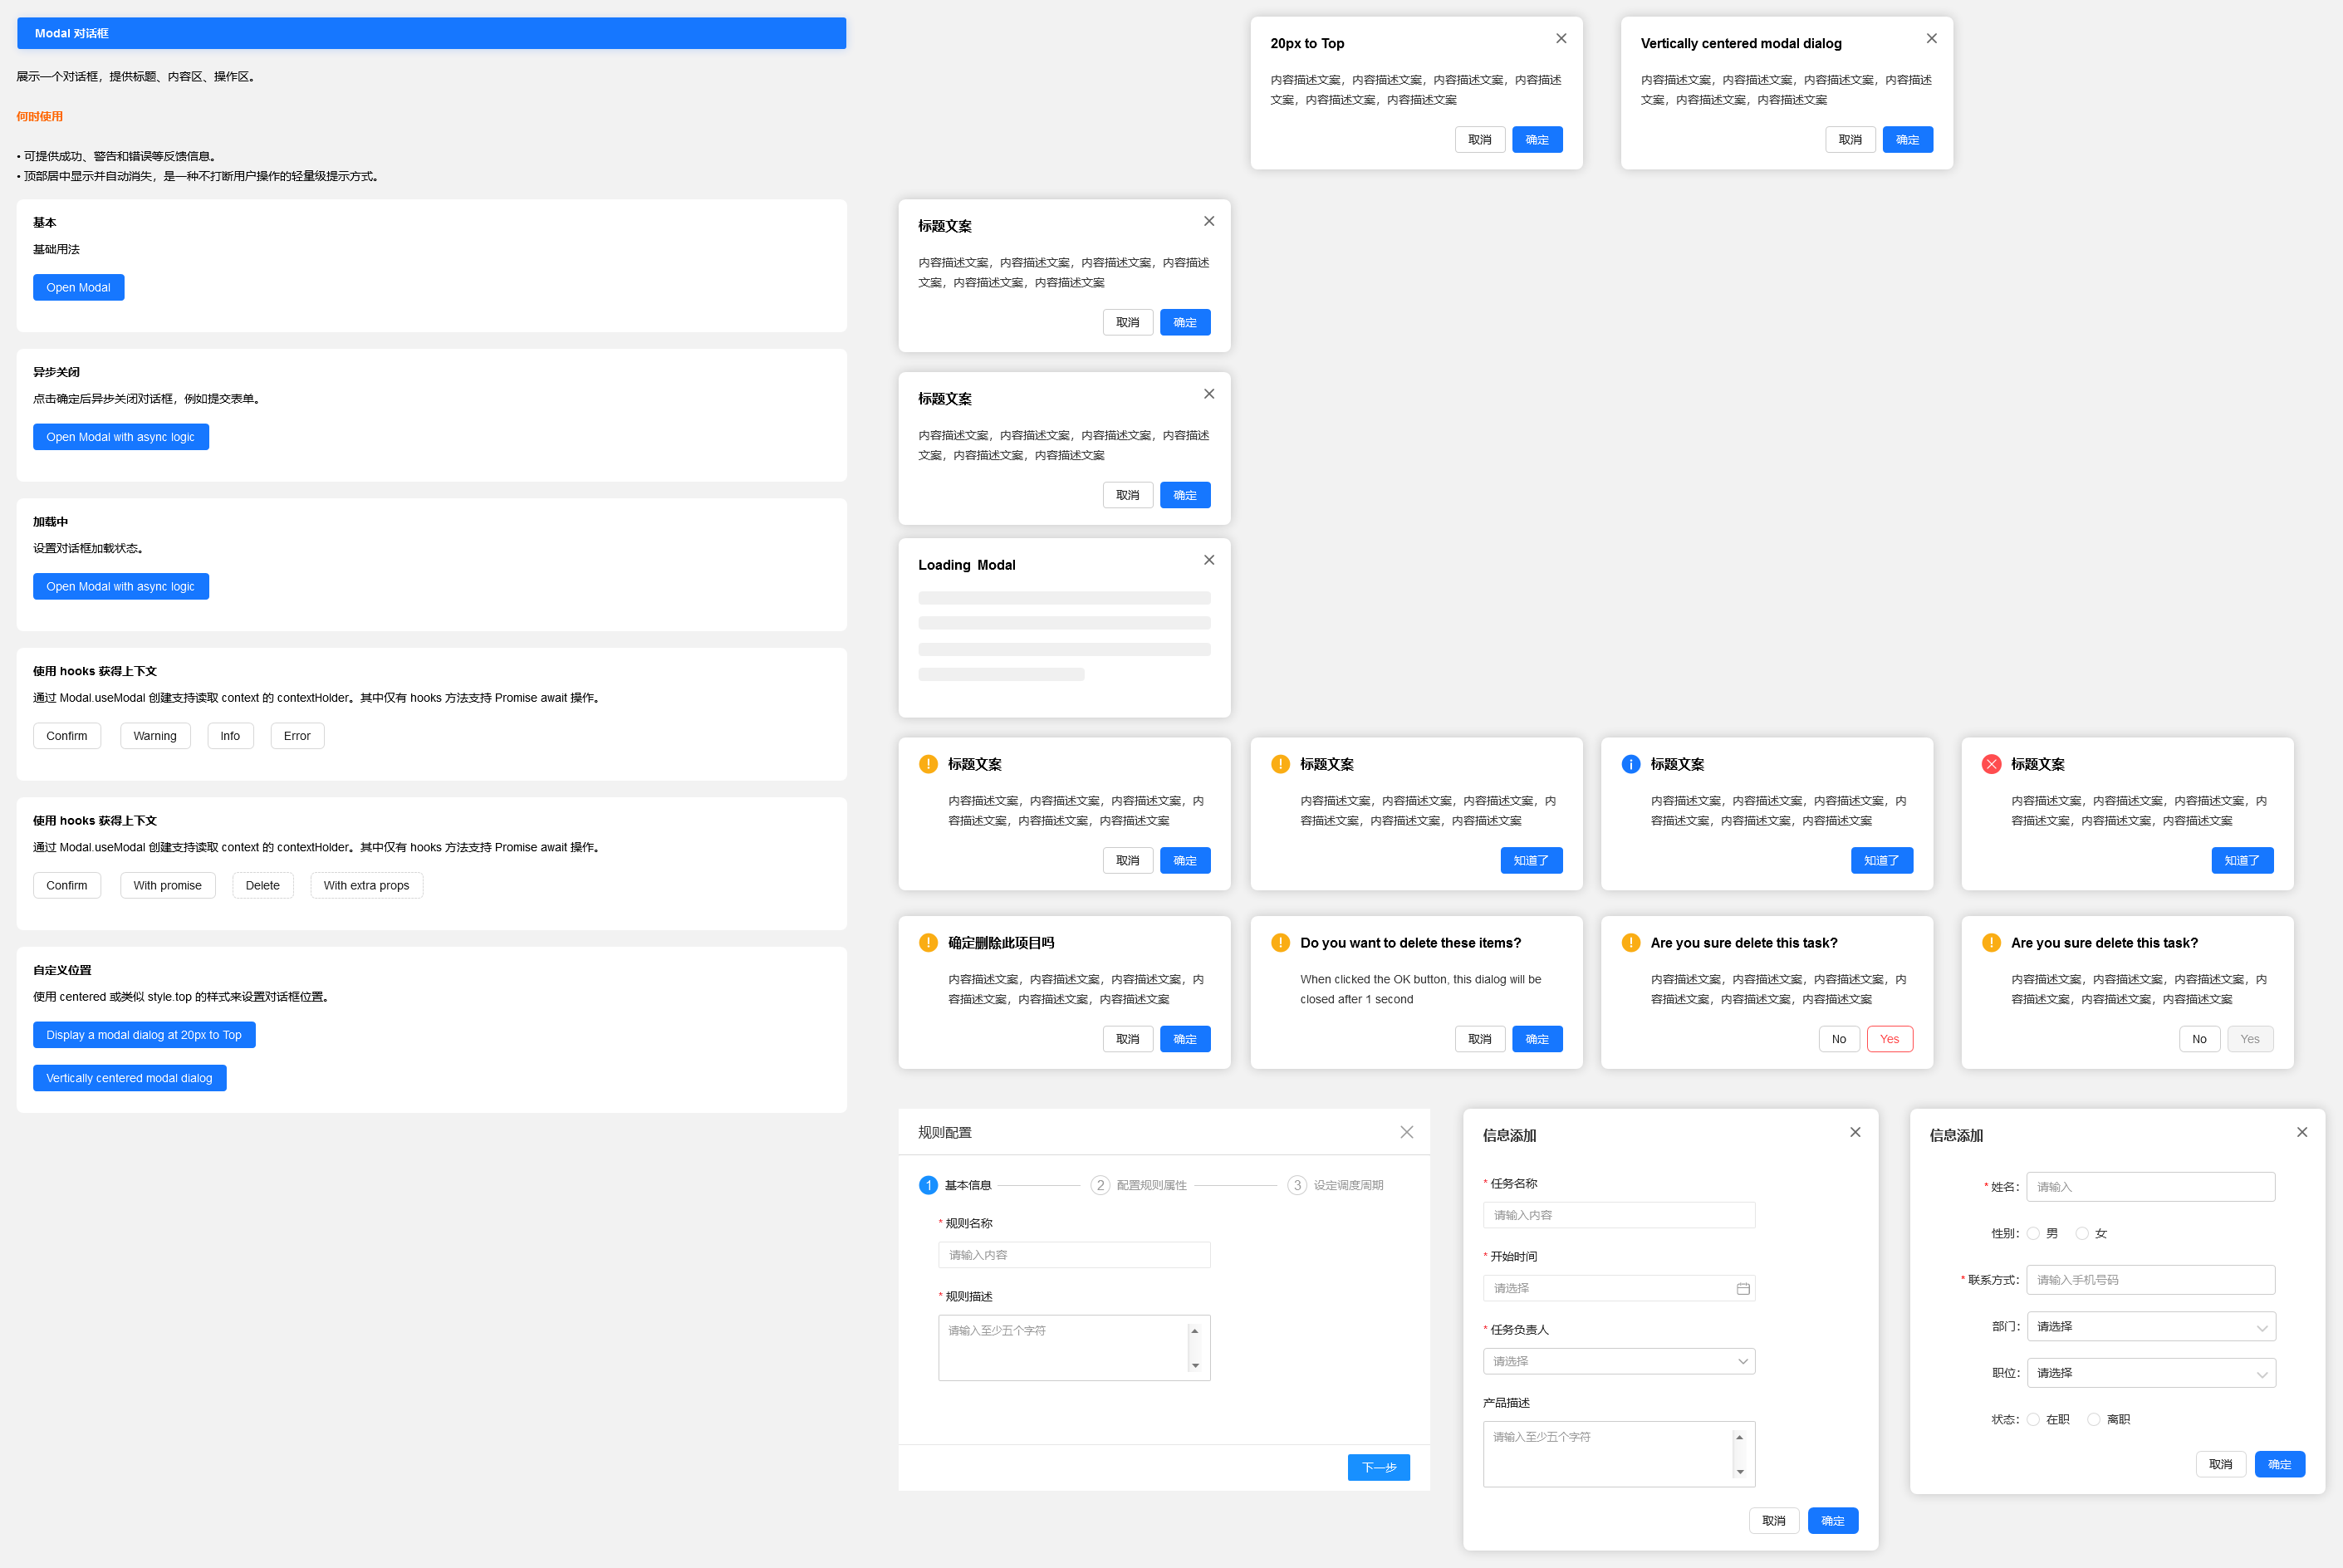Viewport: 2343px width, 1568px height.
Task: Click the orange 何时使用 heading
Action: tap(40, 116)
